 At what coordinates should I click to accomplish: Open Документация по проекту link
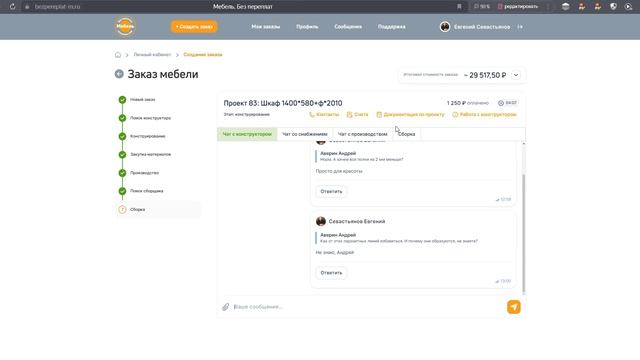410,115
